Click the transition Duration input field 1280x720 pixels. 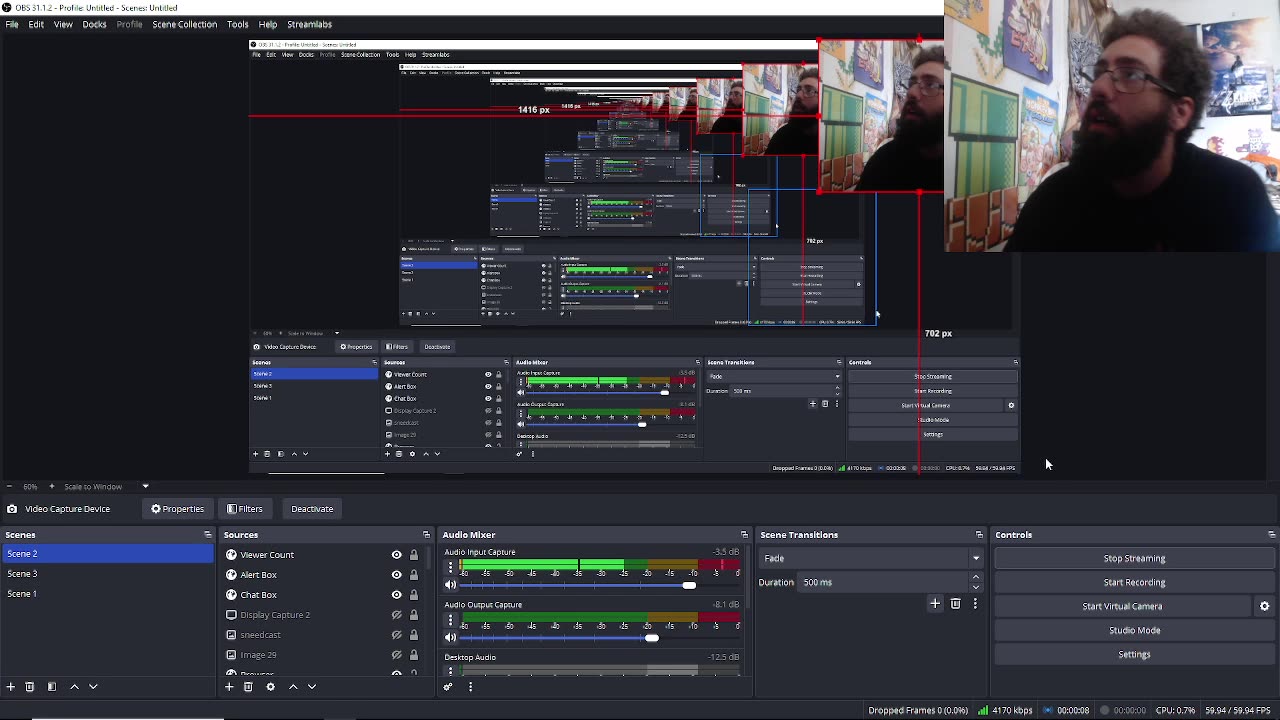[x=883, y=582]
